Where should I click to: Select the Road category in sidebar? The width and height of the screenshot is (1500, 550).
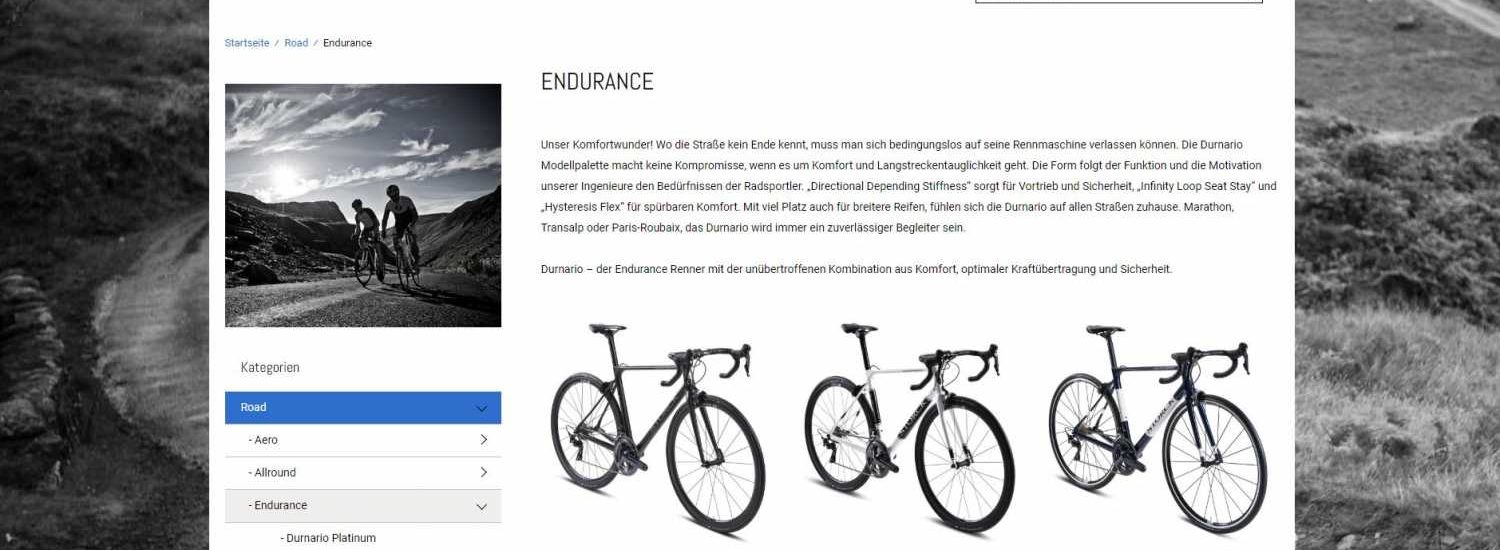pos(363,408)
